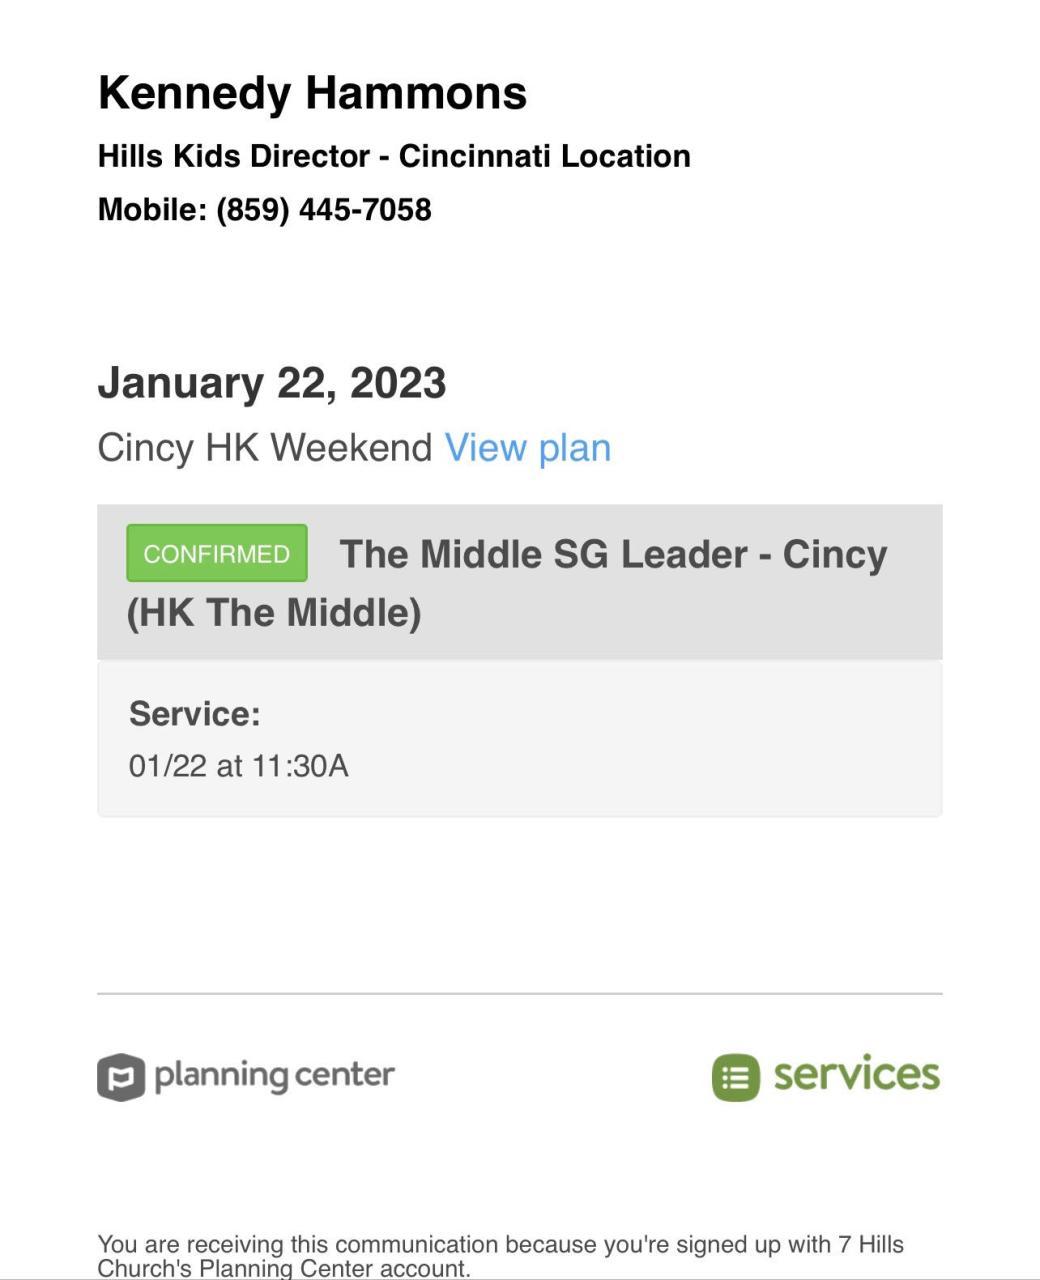1040x1280 pixels.
Task: Tap the mobile number (859) 445-7058
Action: coord(324,210)
